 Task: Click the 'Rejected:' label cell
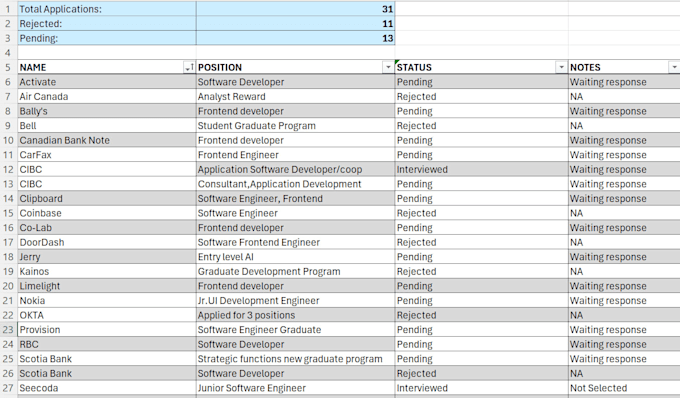(107, 23)
